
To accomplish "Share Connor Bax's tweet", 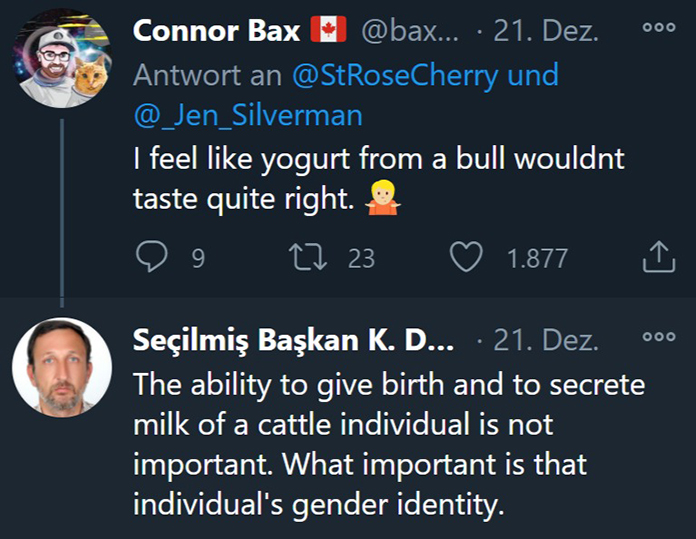I will coord(657,258).
